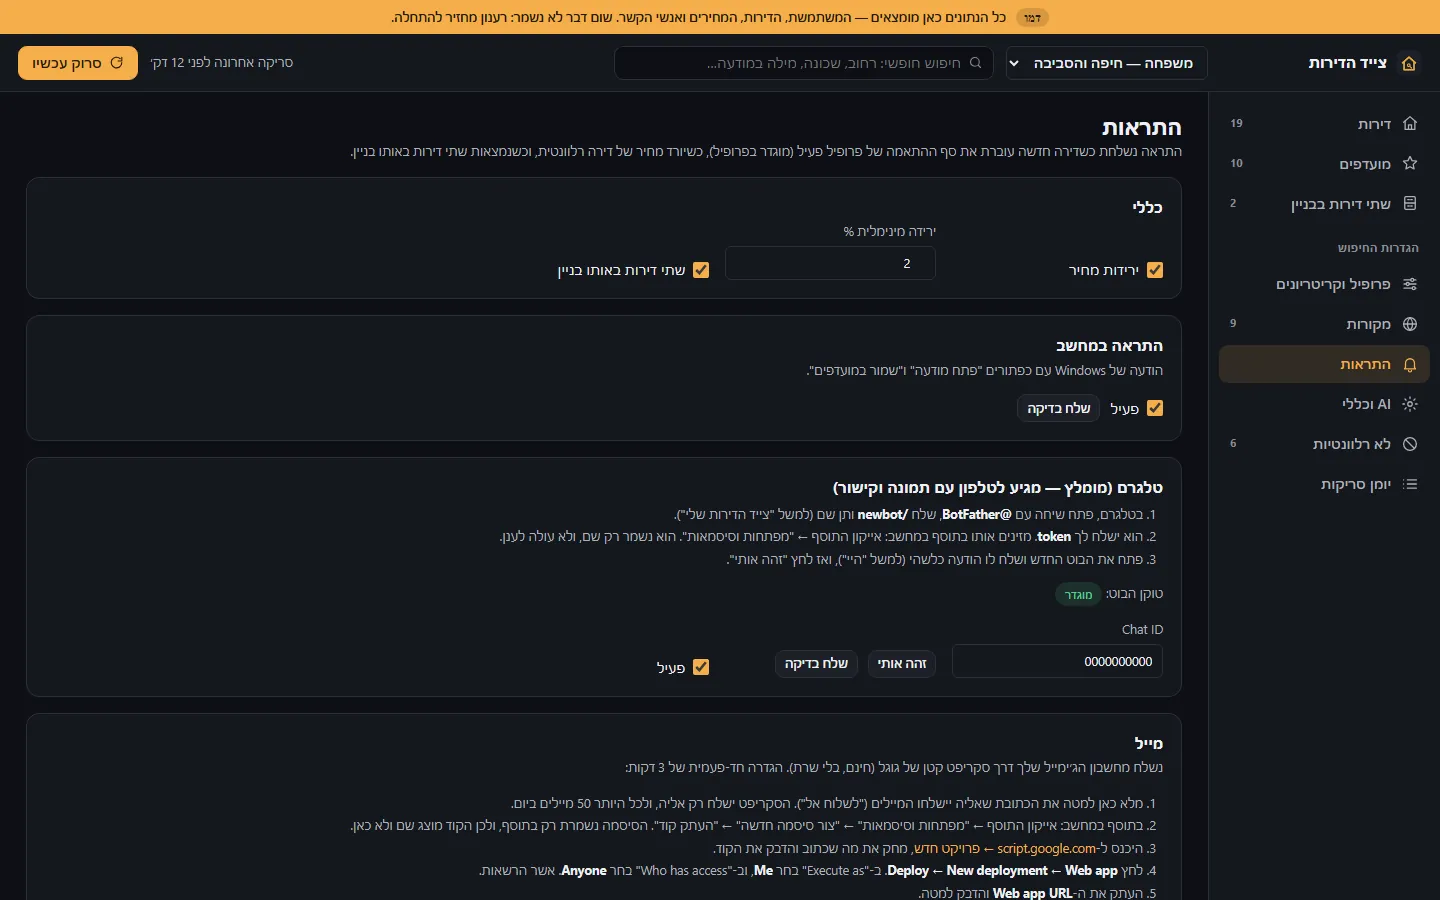Expand the משפחה — חיפה והסביבה dropdown

point(1107,63)
